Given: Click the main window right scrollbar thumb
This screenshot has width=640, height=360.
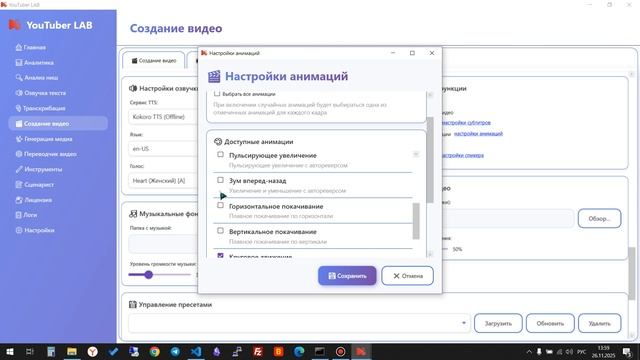Looking at the screenshot, I should [631, 273].
